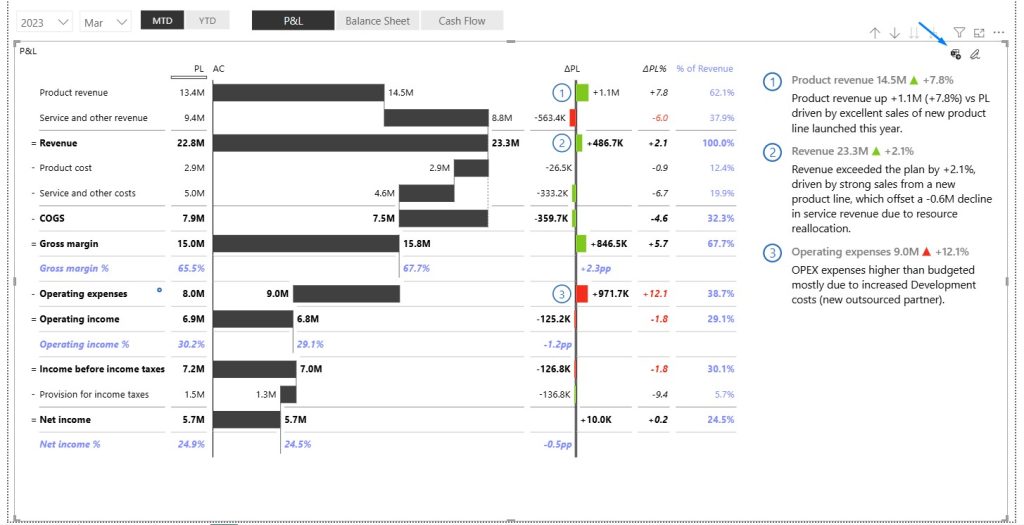Click the comment dot beside Operating expenses
This screenshot has height=525, width=1024.
click(x=159, y=290)
